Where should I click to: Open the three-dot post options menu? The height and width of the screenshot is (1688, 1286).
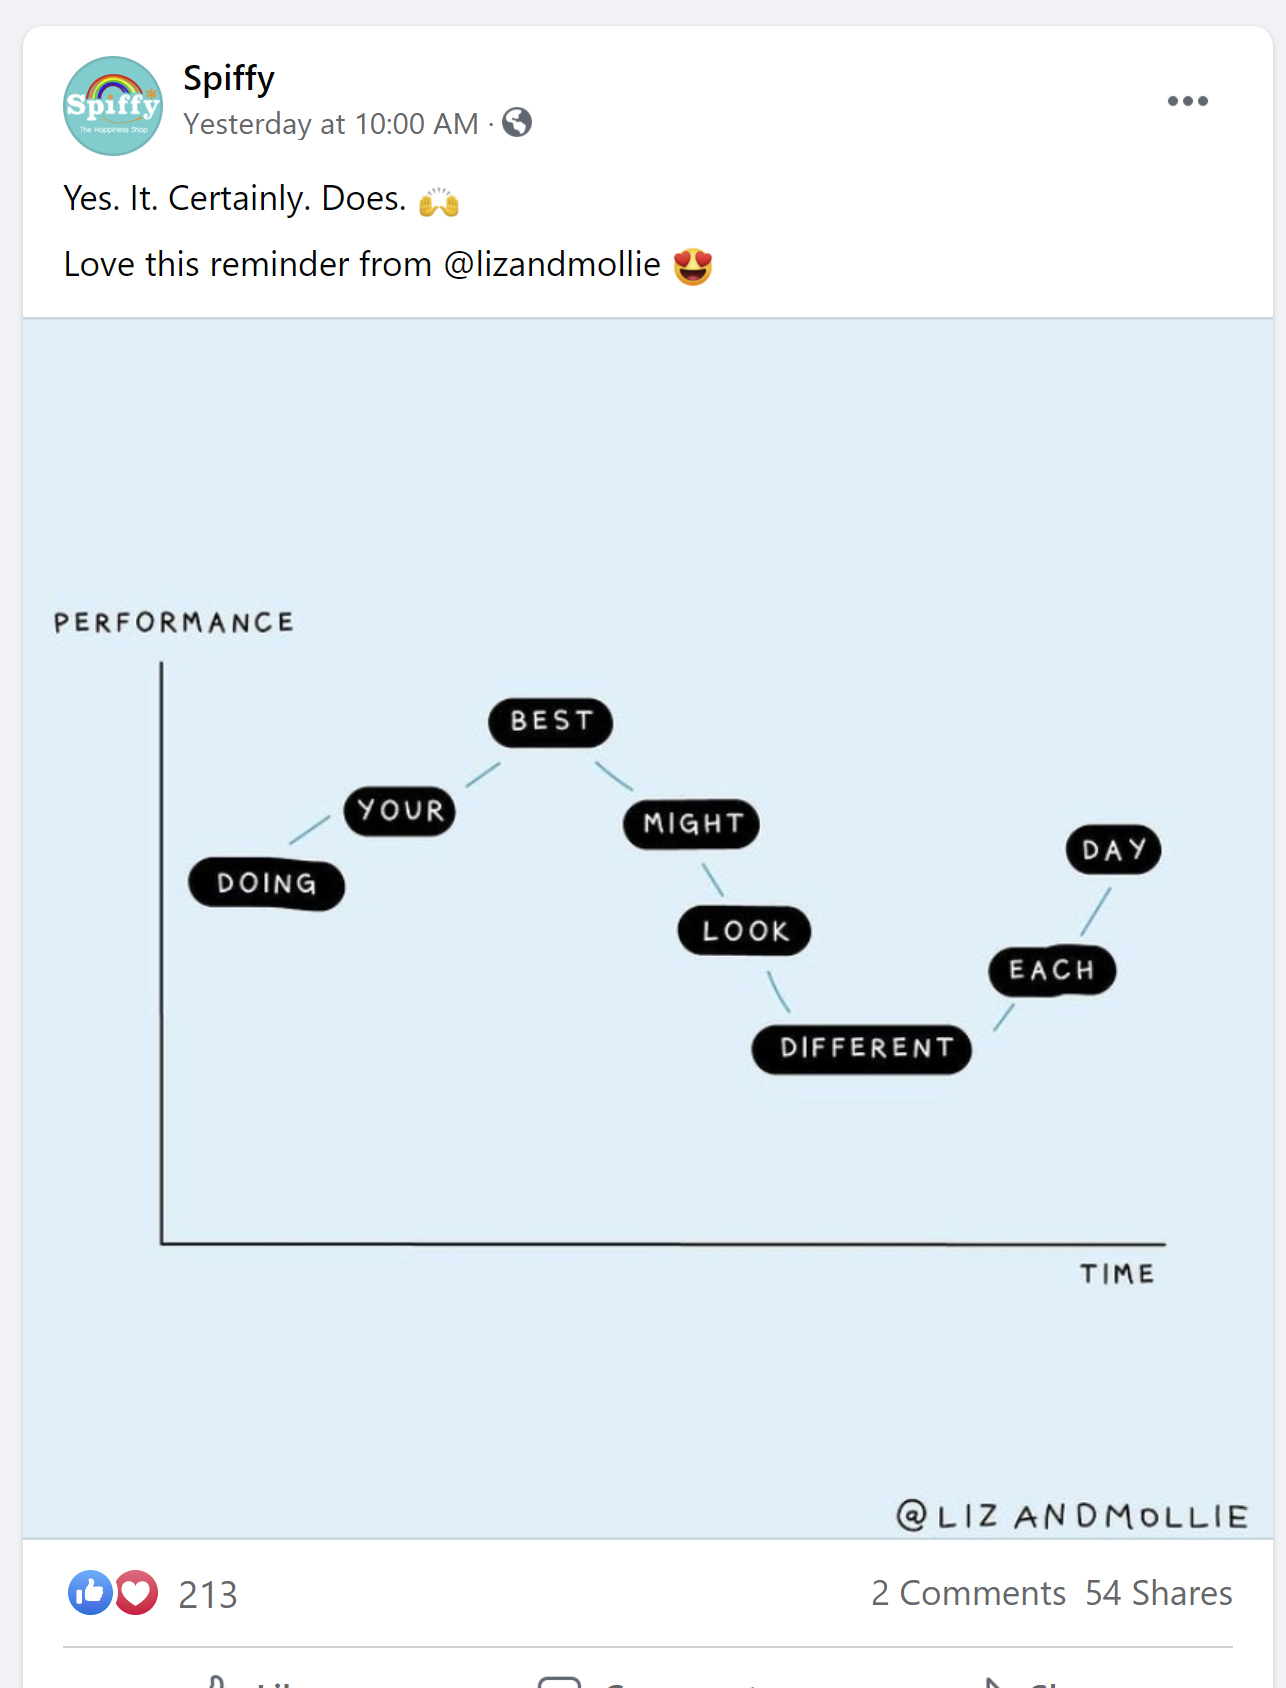[x=1187, y=101]
